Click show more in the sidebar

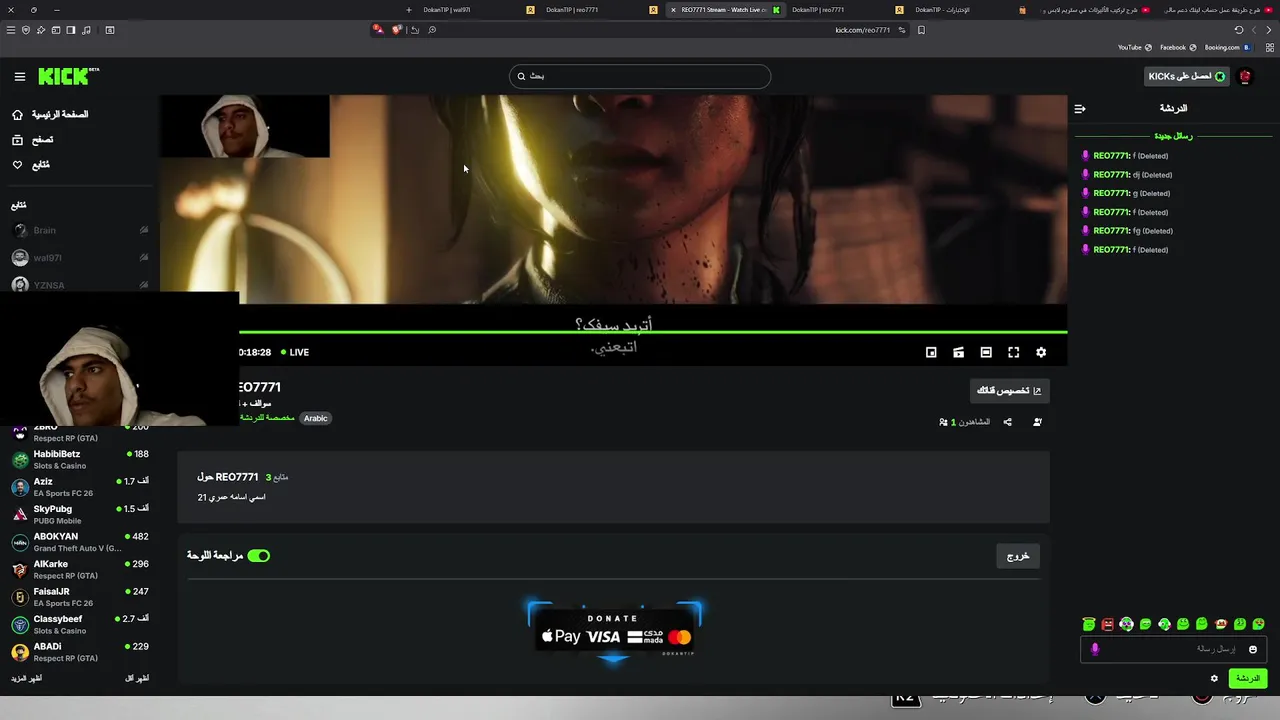point(27,678)
